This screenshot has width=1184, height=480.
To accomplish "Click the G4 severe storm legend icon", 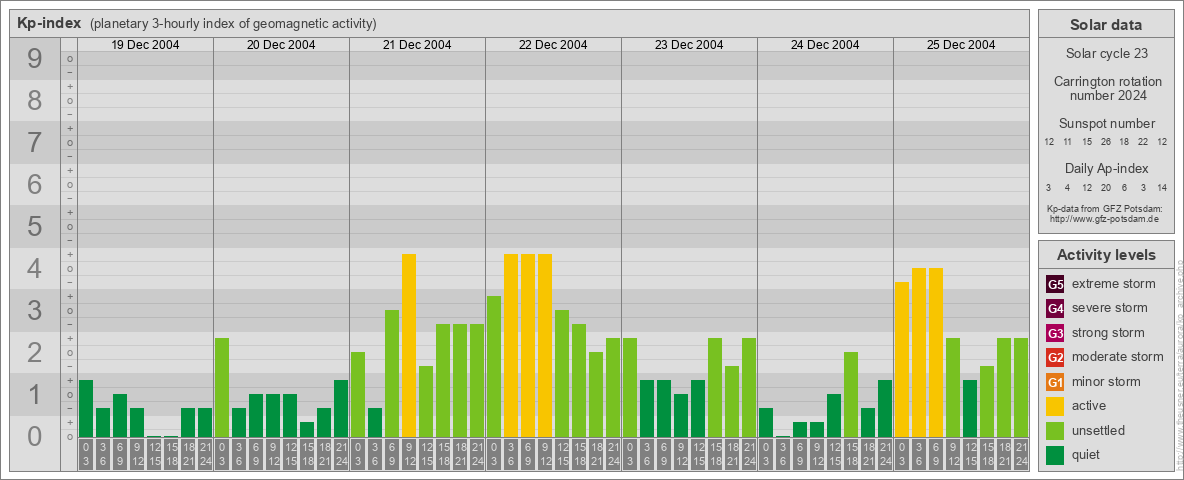I will click(x=1055, y=309).
